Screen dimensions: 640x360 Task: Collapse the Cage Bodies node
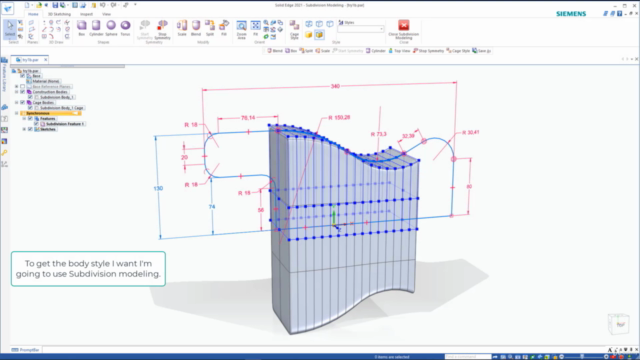tap(16, 102)
